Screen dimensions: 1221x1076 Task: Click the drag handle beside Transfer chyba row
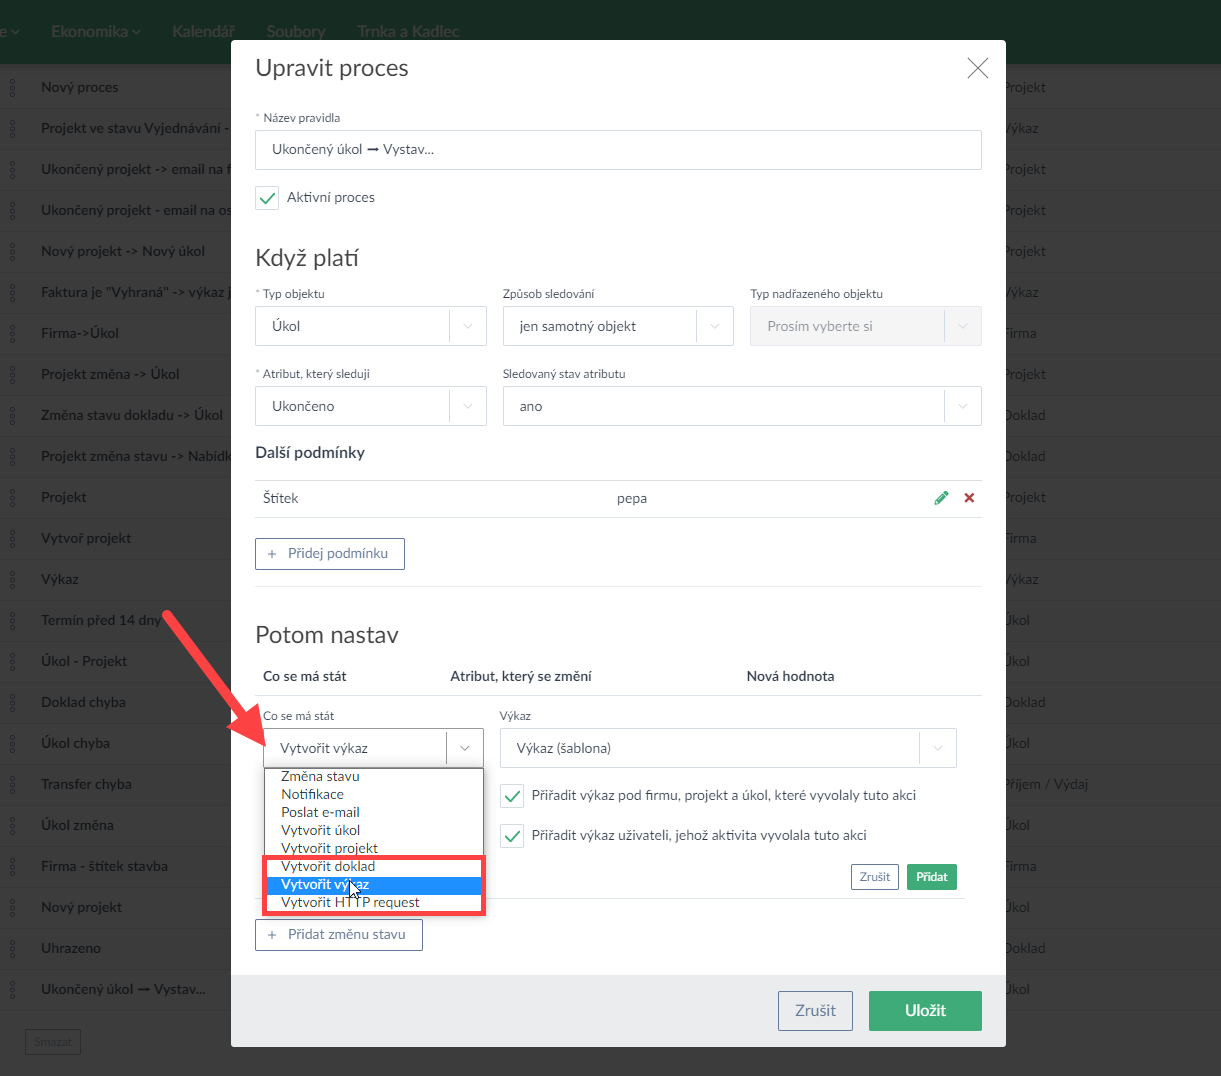click(12, 784)
